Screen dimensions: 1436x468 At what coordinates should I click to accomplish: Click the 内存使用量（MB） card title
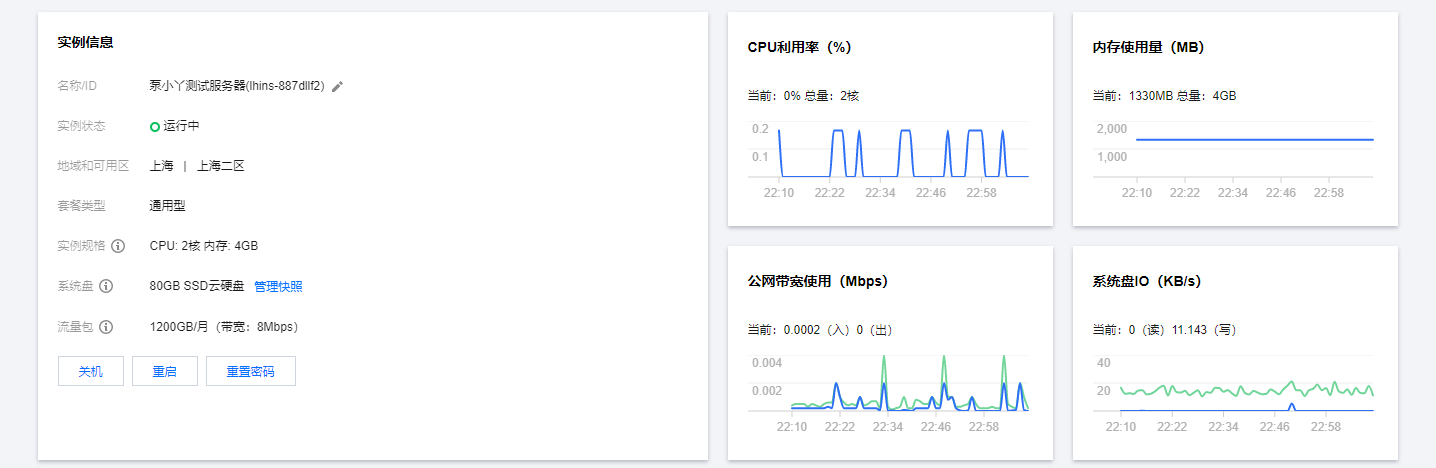click(x=1148, y=47)
